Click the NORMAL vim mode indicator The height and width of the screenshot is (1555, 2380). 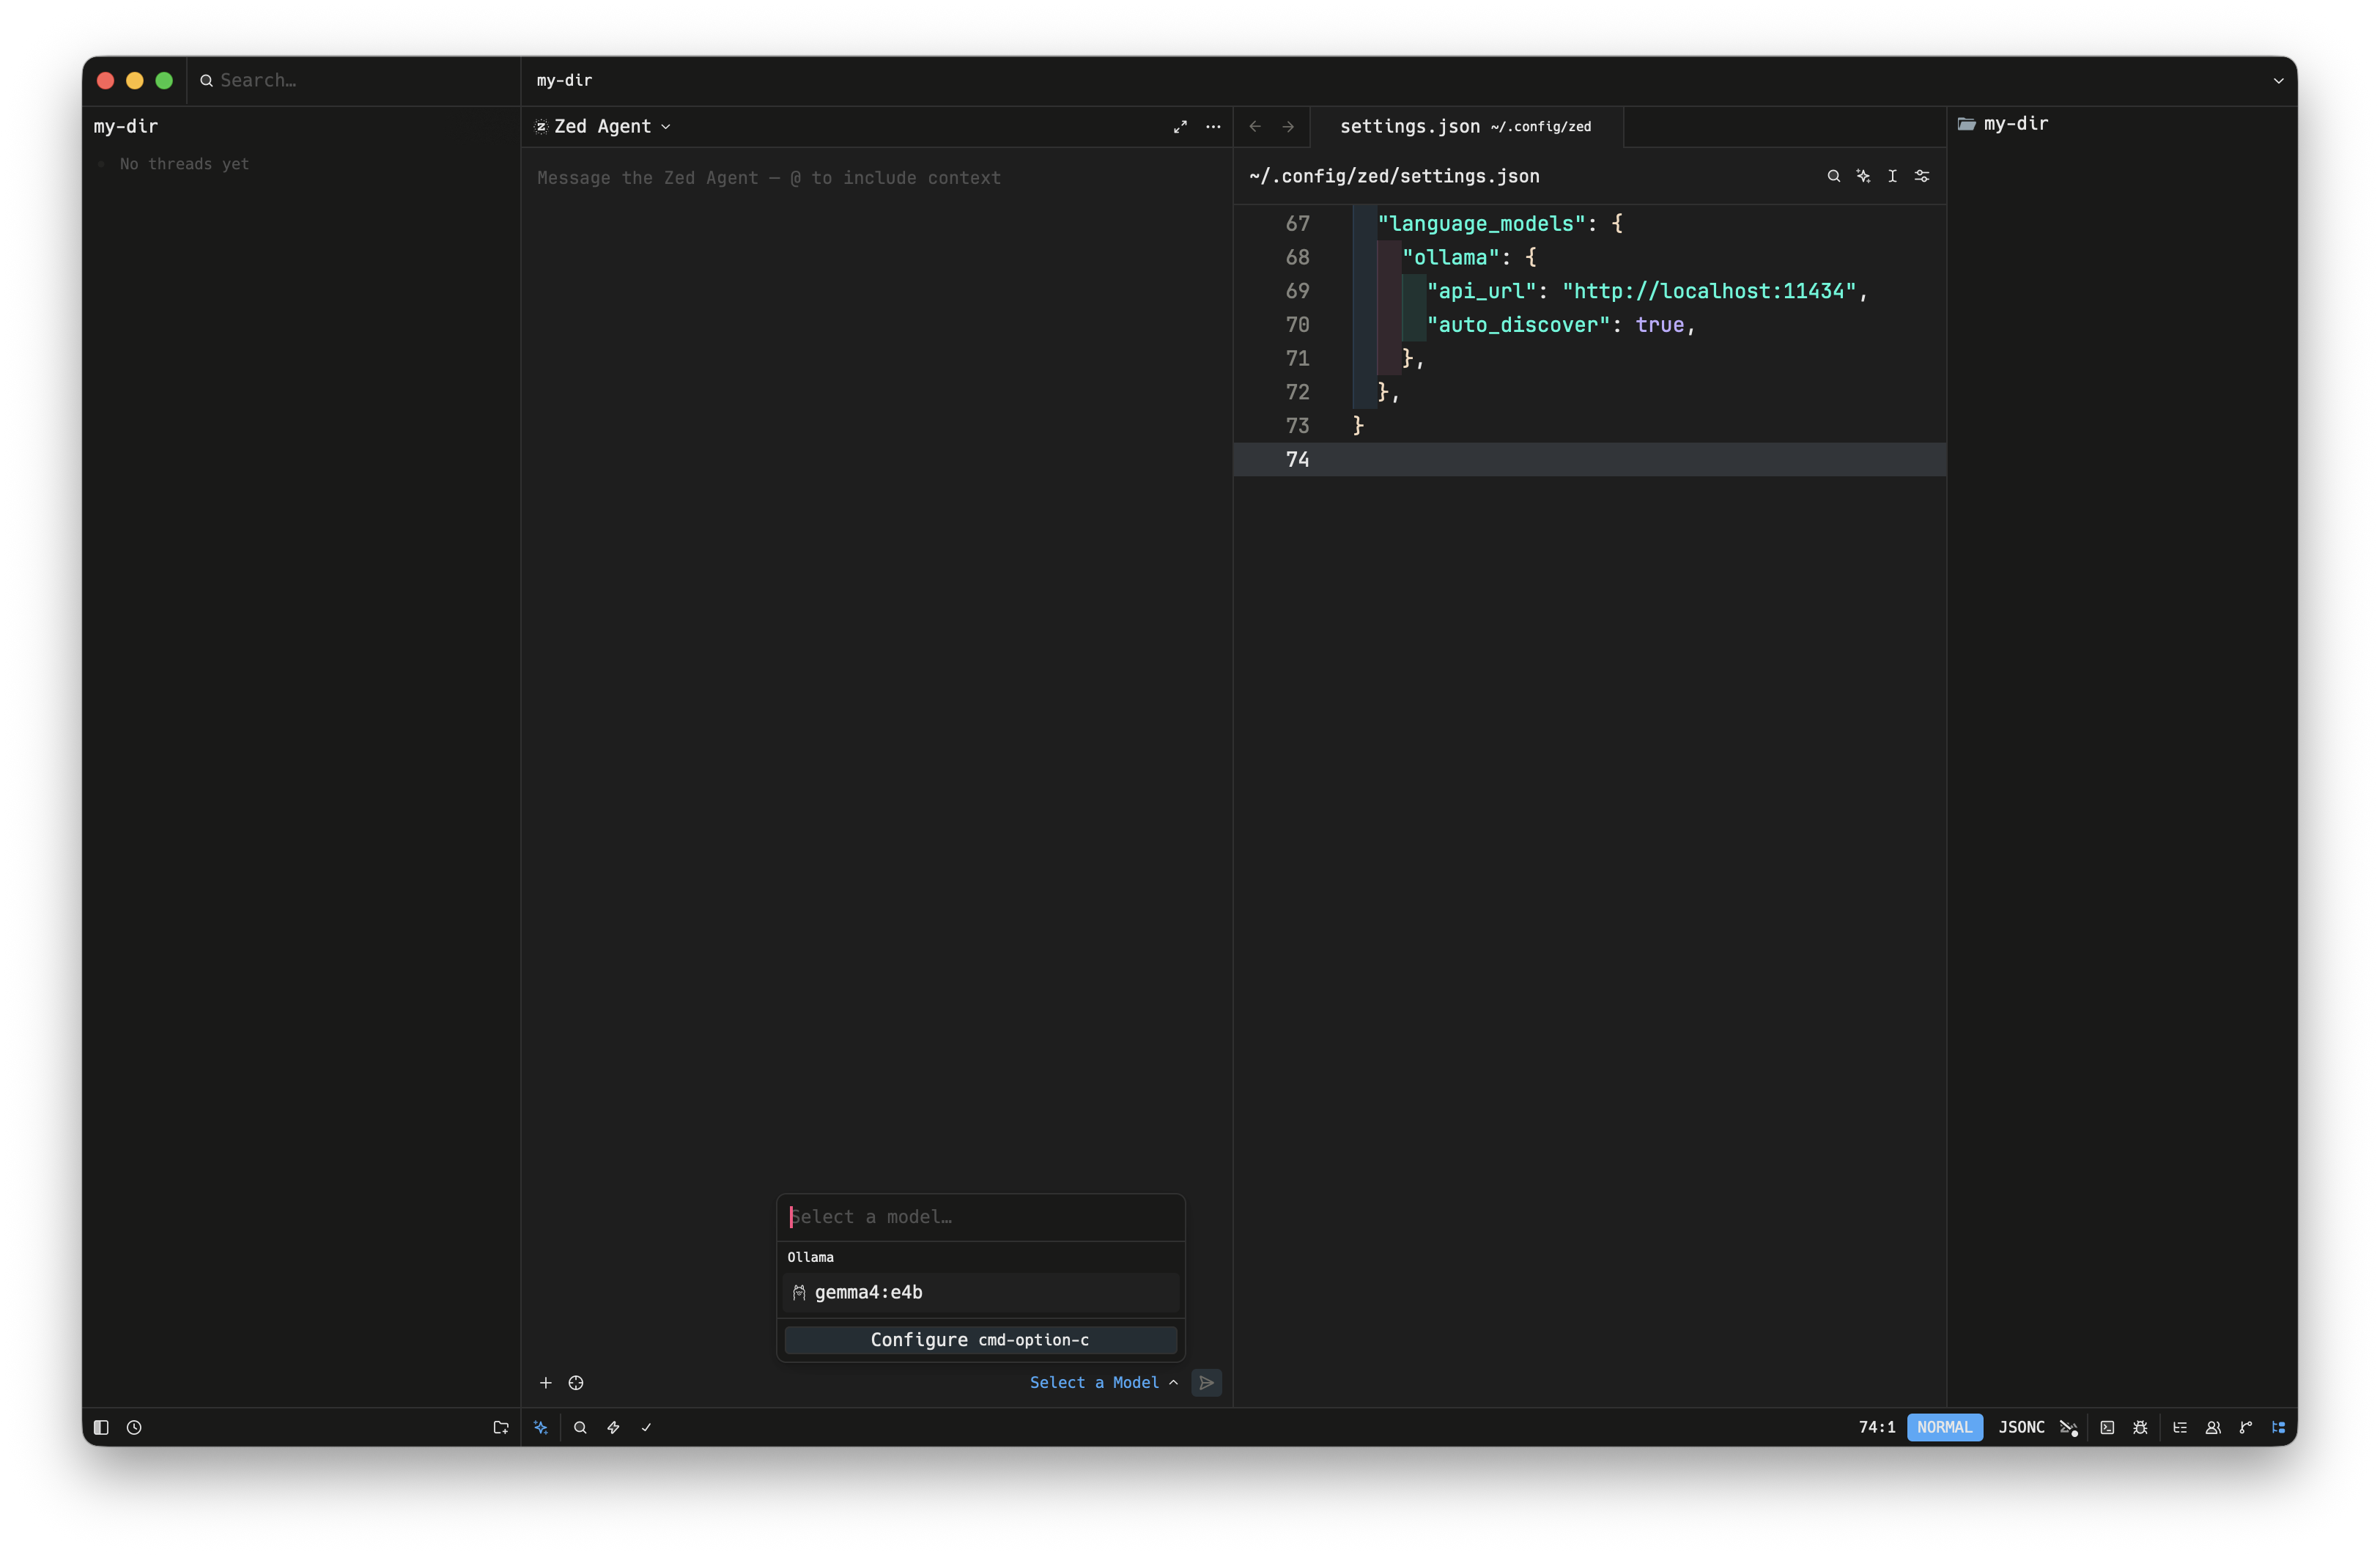[1944, 1428]
